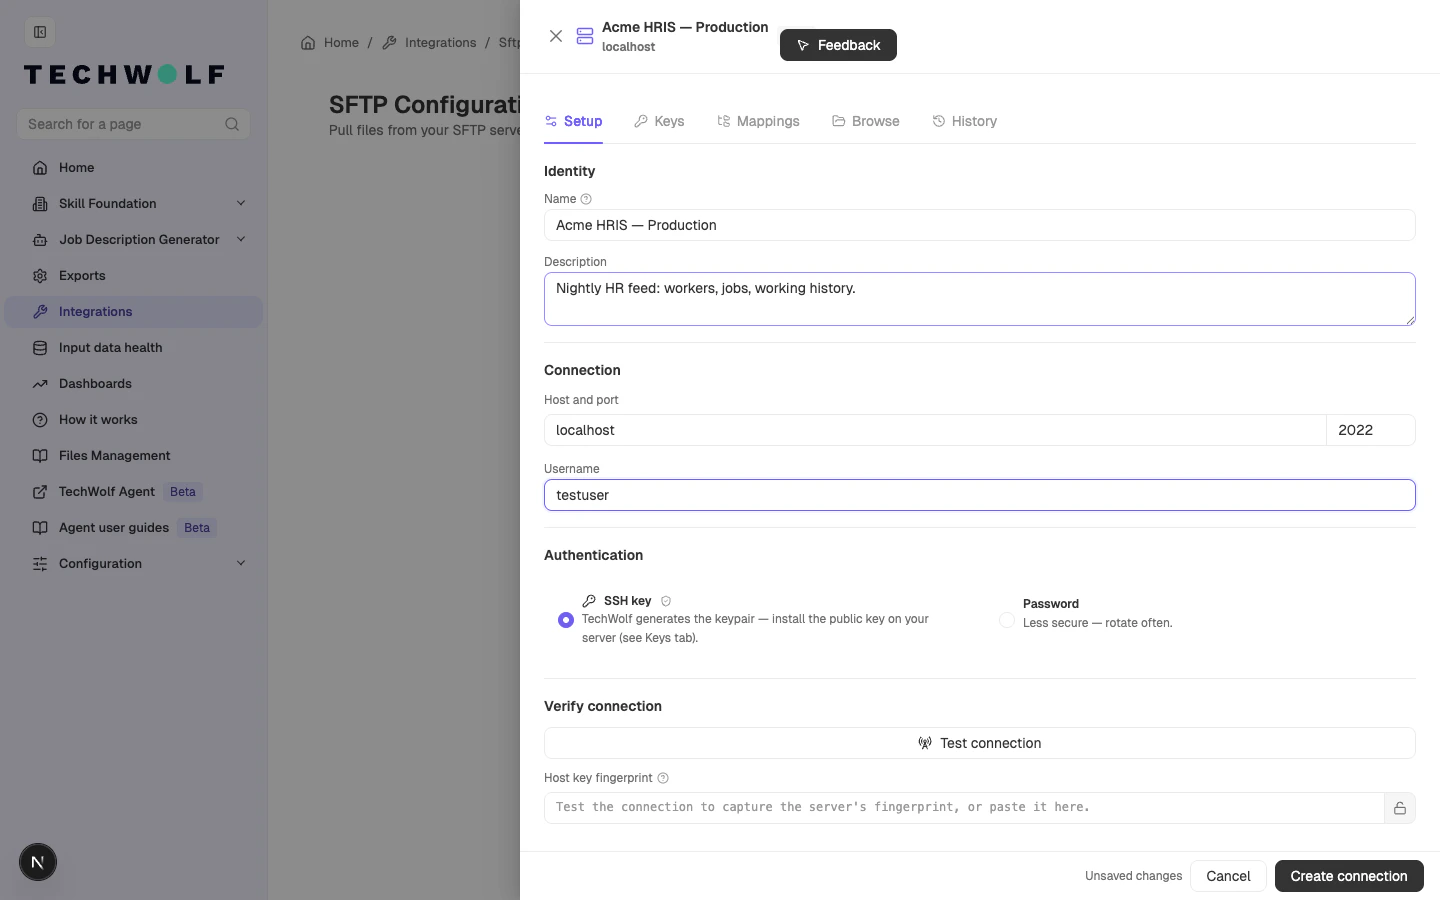Click the SFTP Configuration page heading

tap(425, 104)
